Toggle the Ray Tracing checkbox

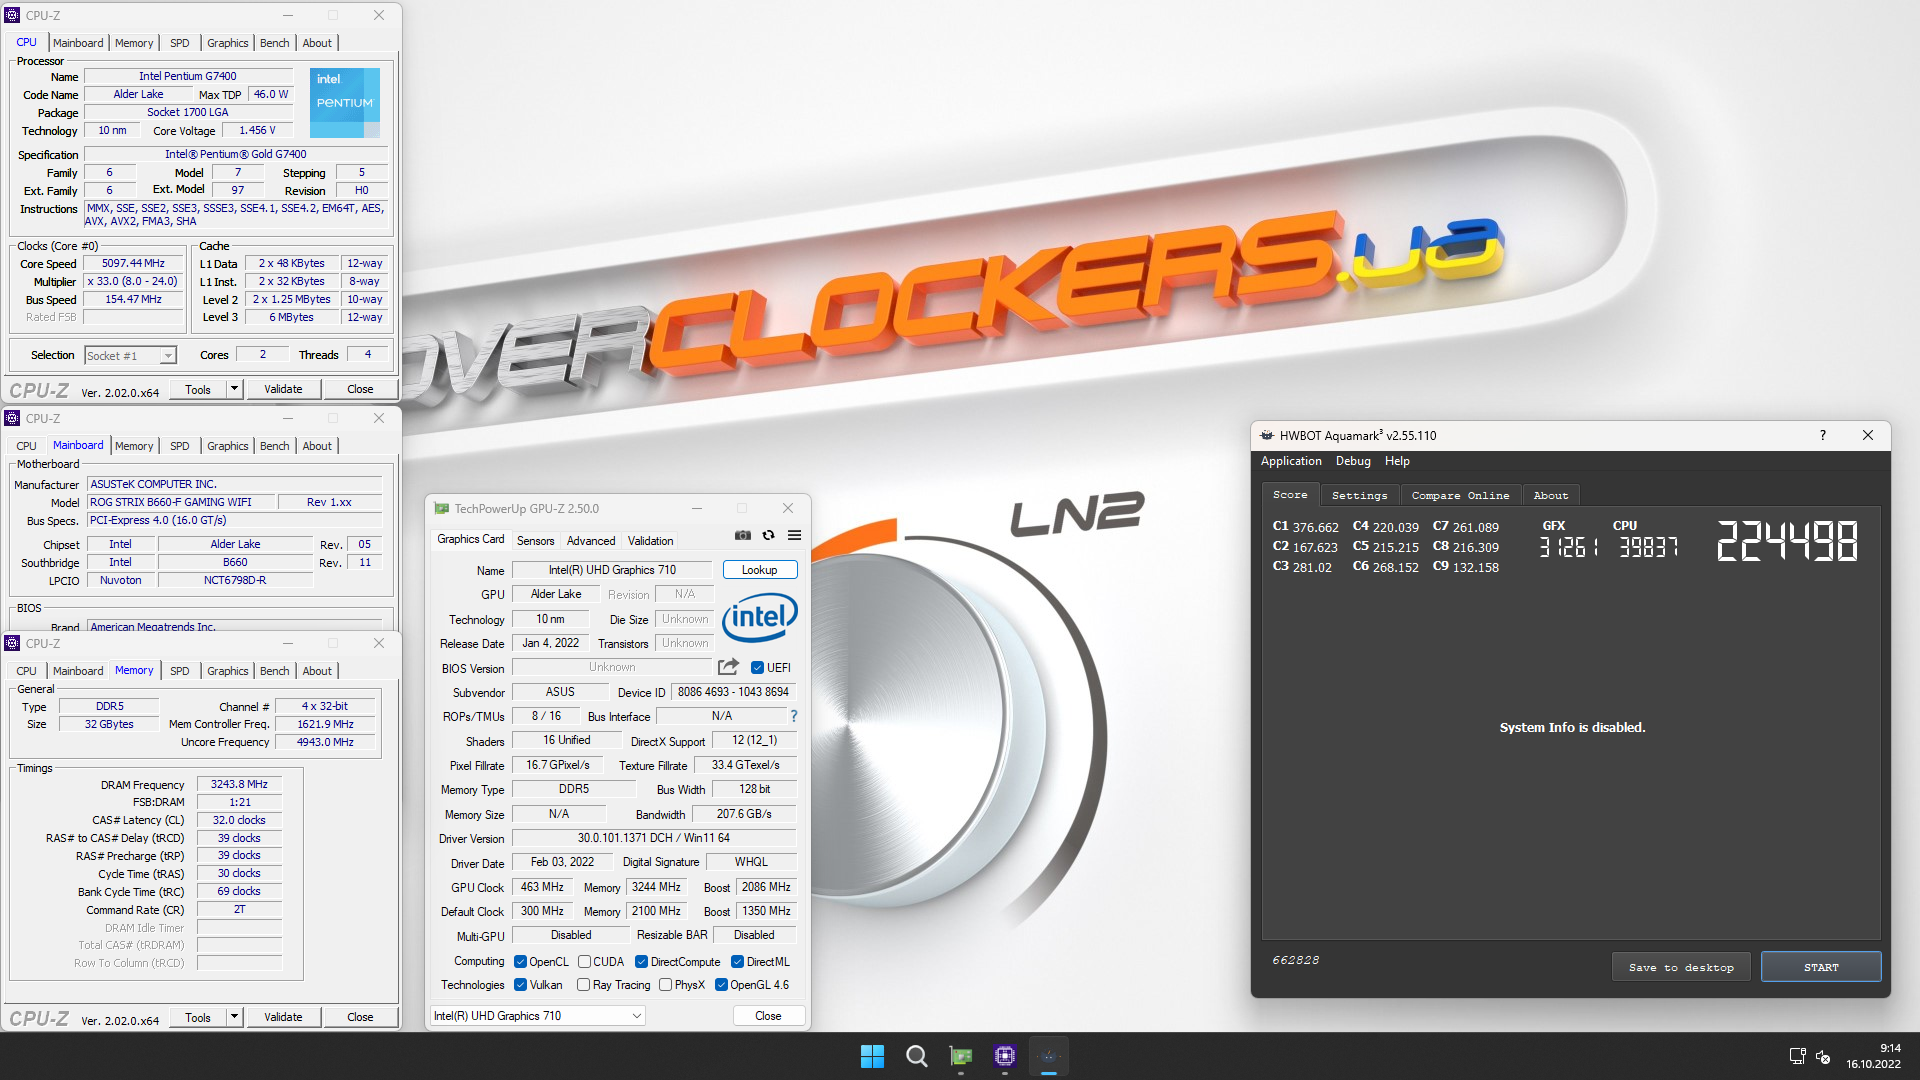coord(584,985)
